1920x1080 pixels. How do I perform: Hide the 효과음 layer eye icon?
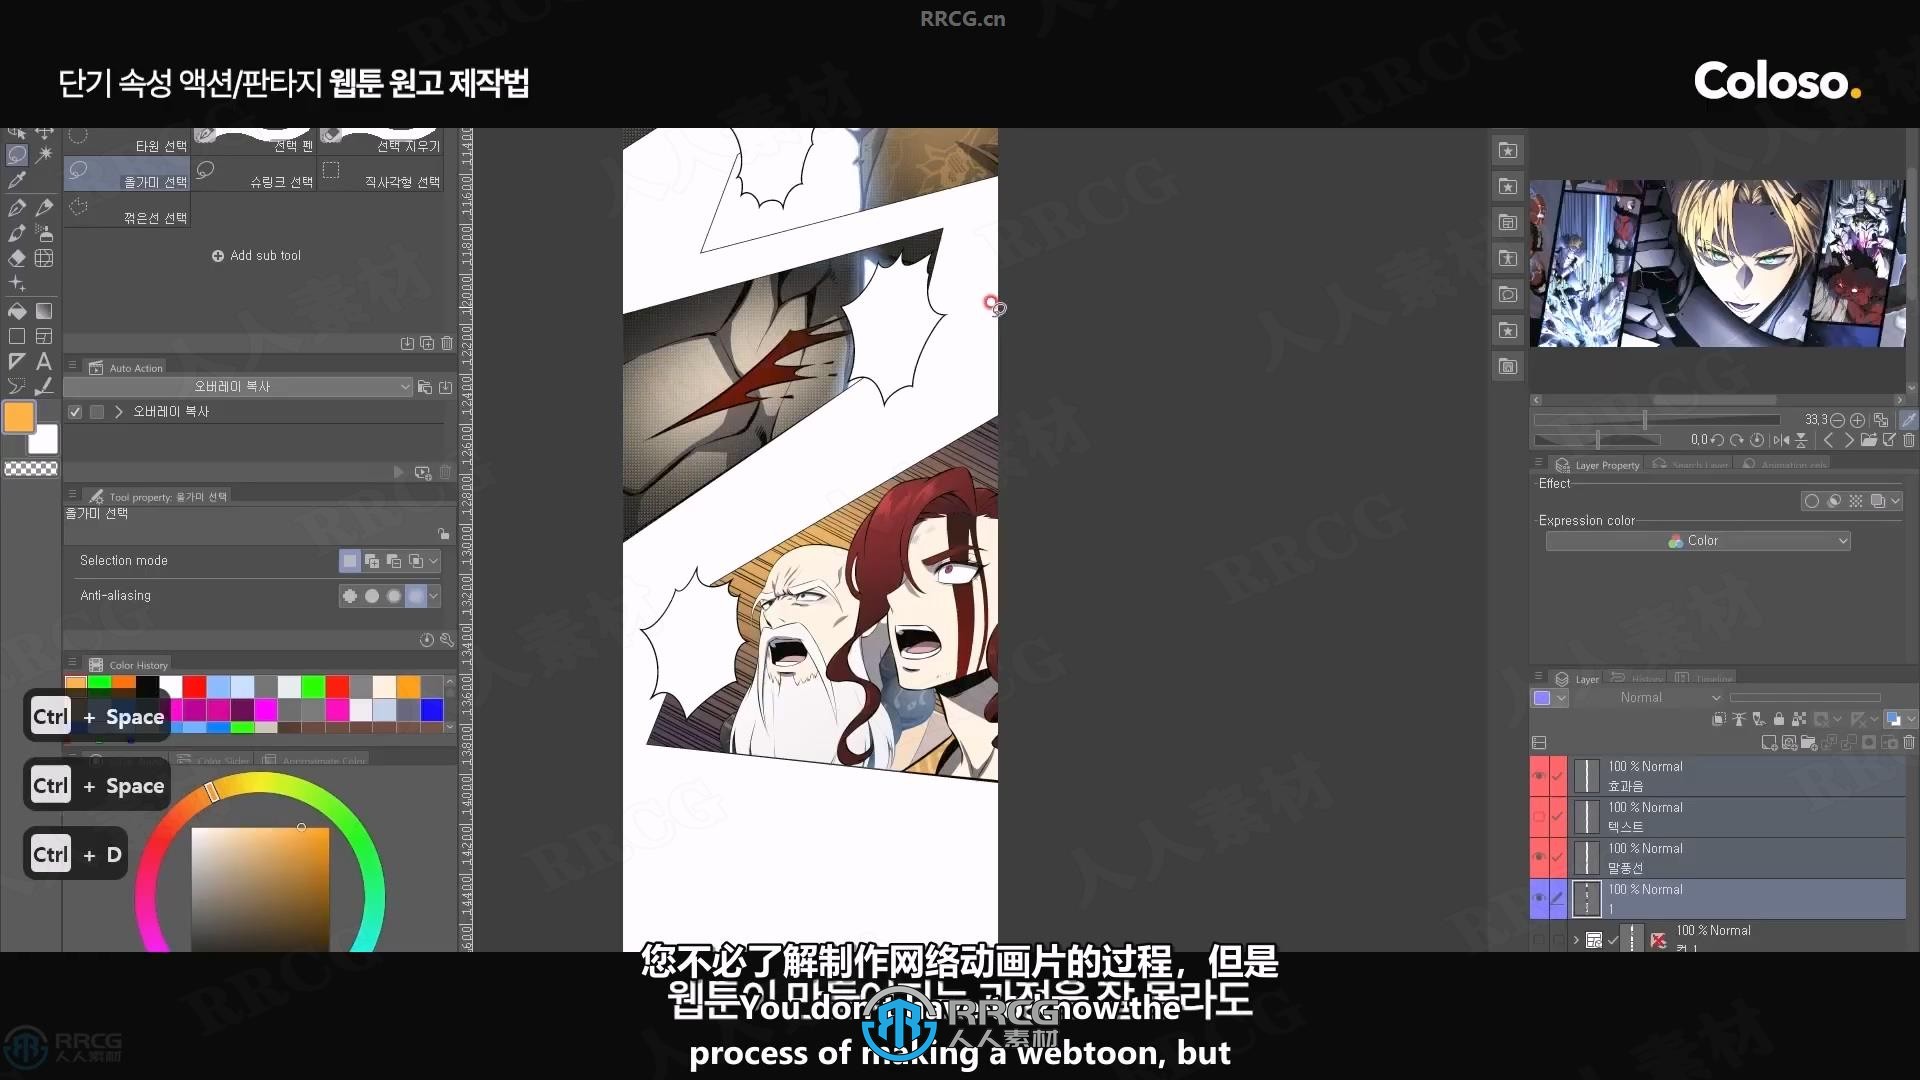[x=1539, y=776]
